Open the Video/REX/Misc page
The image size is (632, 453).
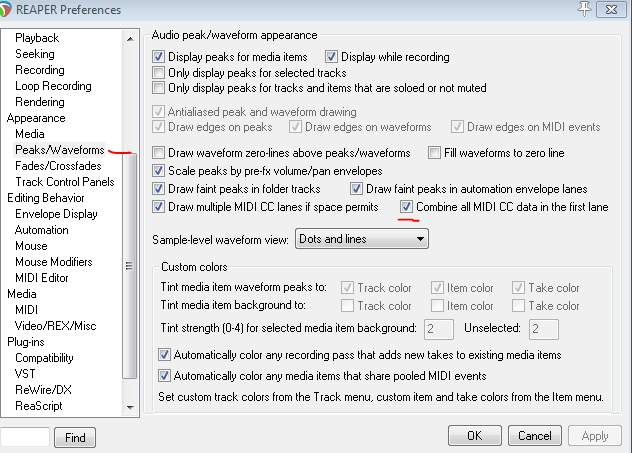pyautogui.click(x=56, y=326)
